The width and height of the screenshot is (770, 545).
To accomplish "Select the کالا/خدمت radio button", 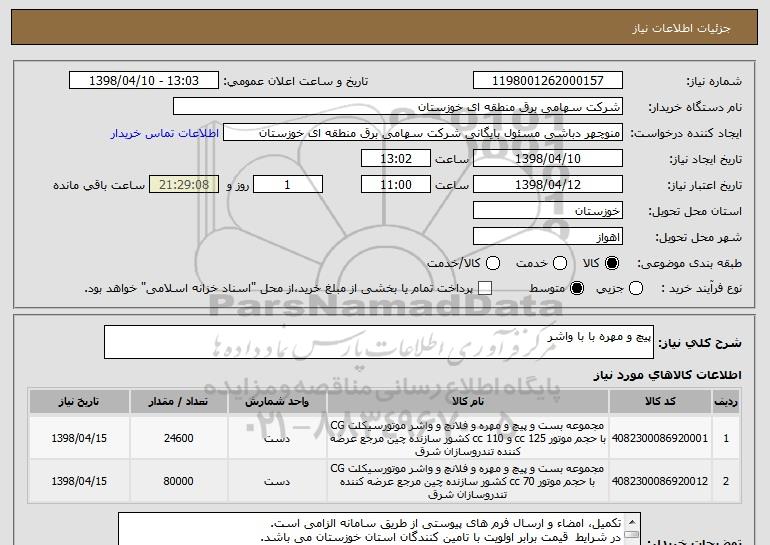I will click(x=493, y=263).
